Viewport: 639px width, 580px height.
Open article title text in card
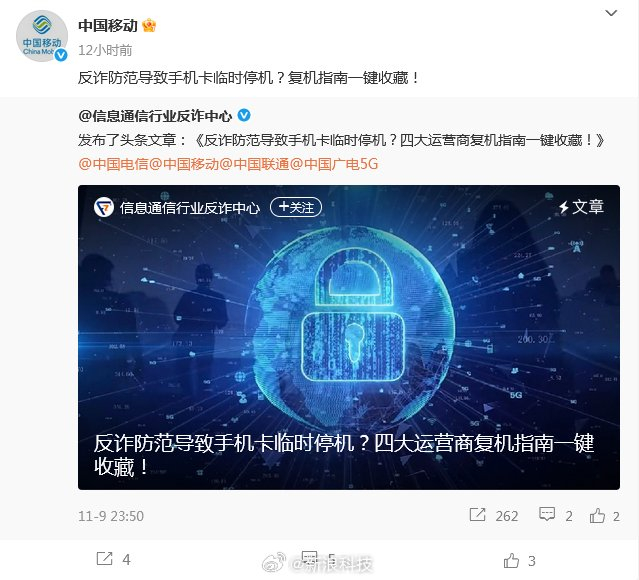tap(344, 454)
